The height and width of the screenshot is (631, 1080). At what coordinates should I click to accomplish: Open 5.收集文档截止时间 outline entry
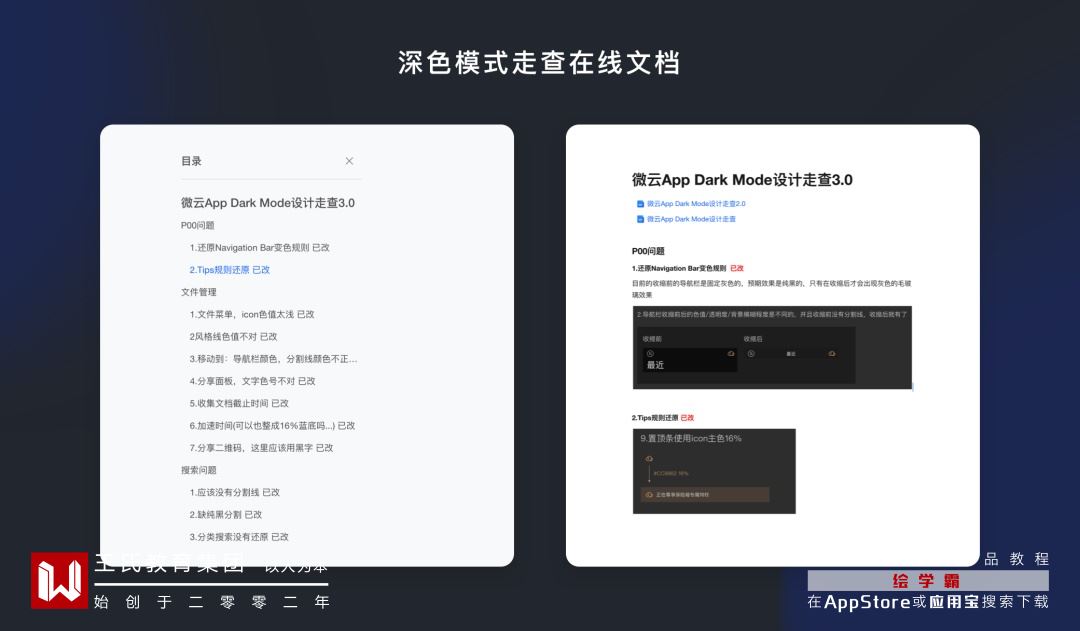pos(239,403)
